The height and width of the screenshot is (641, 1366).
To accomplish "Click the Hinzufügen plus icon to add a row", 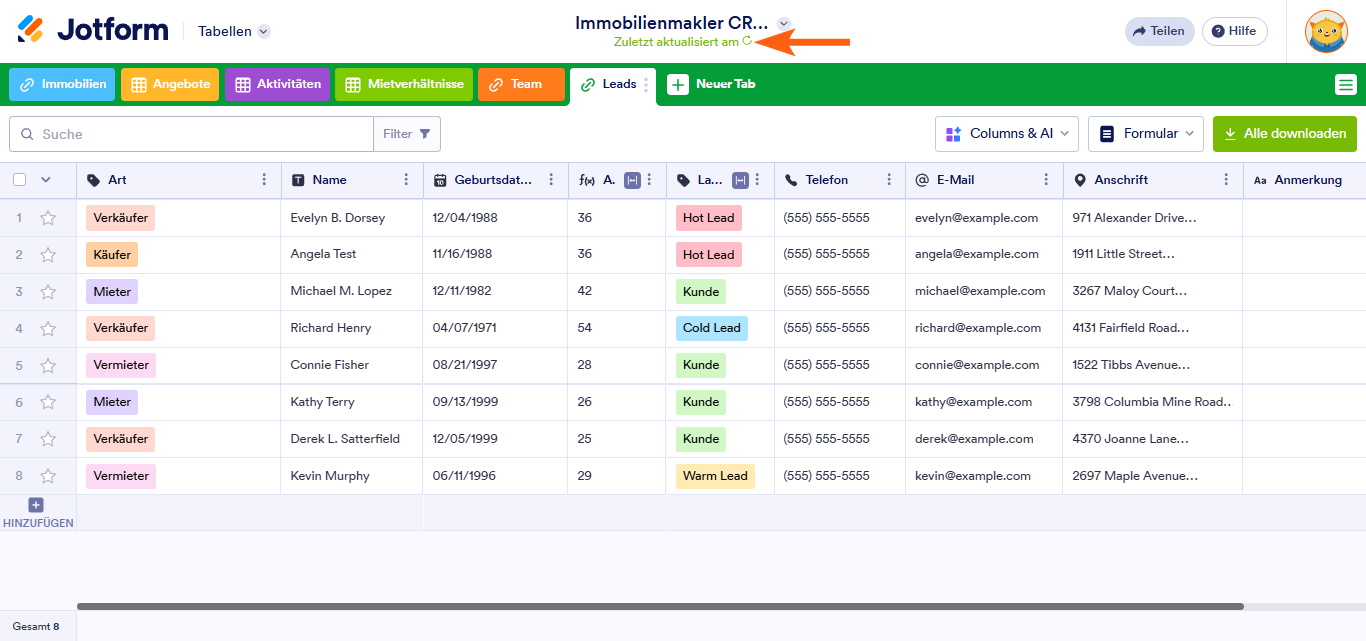I will pos(36,505).
